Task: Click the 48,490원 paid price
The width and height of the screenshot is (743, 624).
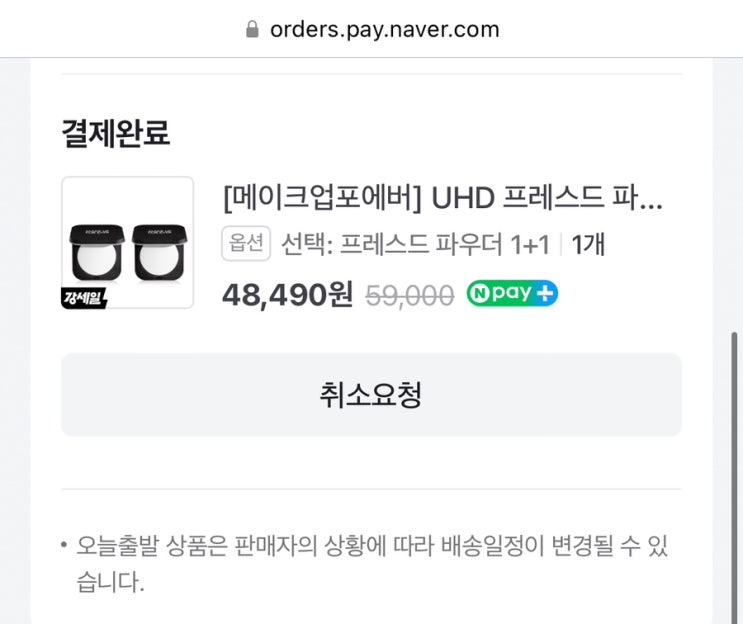Action: (x=288, y=295)
